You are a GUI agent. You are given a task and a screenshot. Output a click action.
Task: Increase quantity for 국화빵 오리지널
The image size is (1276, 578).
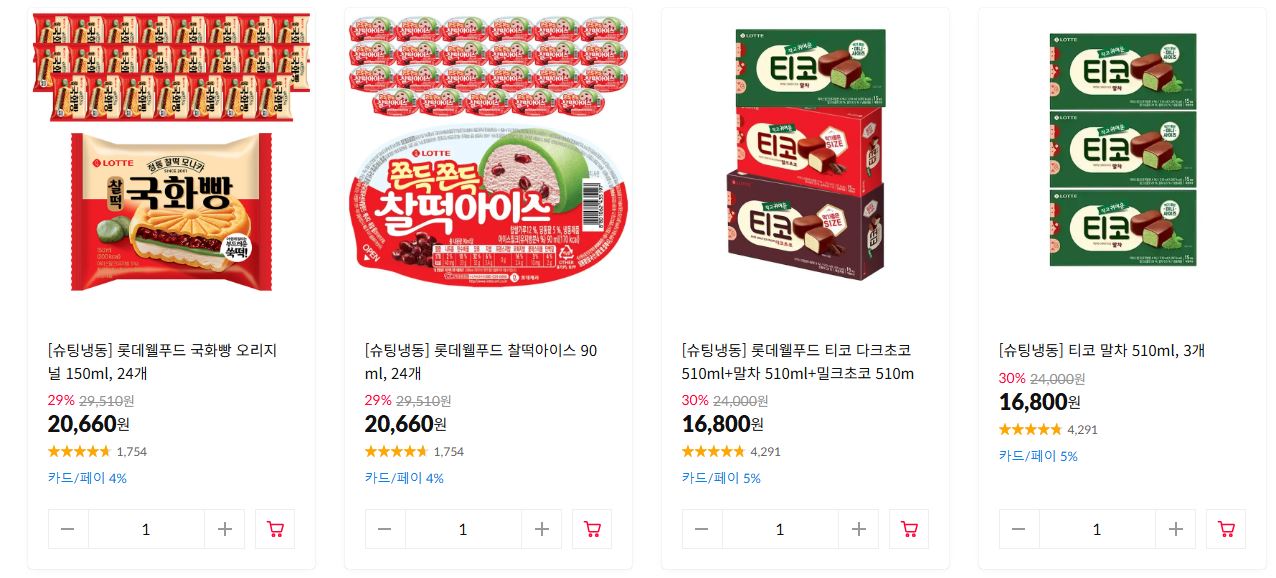224,529
